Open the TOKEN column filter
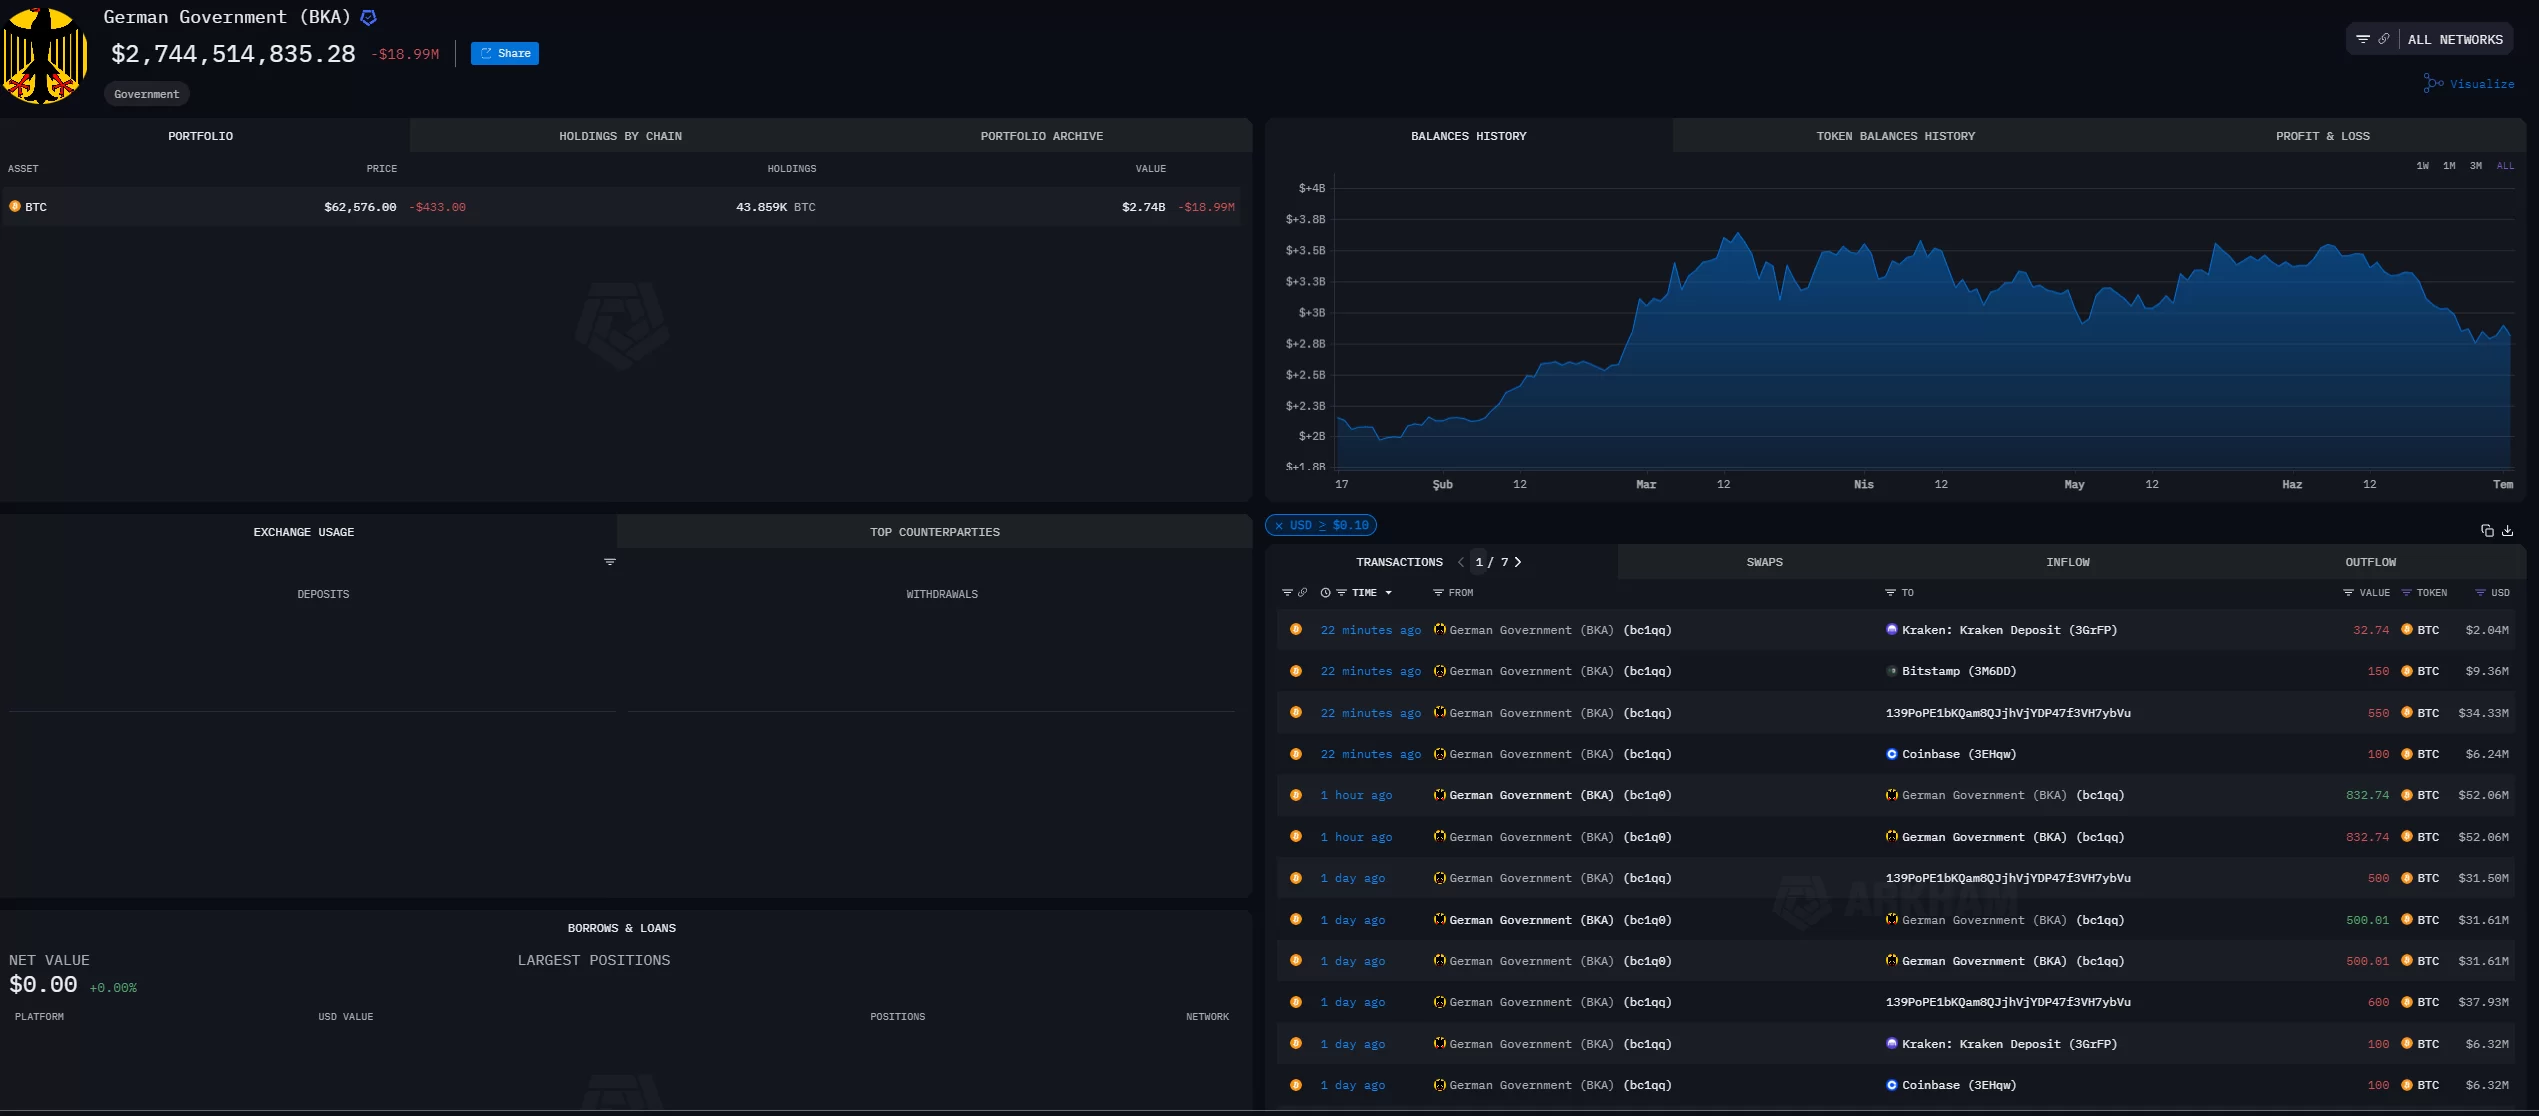The height and width of the screenshot is (1116, 2539). (2407, 593)
